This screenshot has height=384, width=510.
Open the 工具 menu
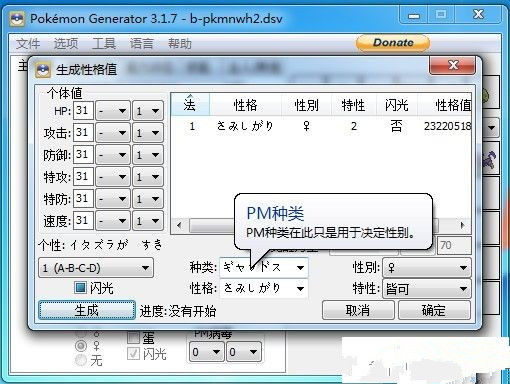click(104, 44)
